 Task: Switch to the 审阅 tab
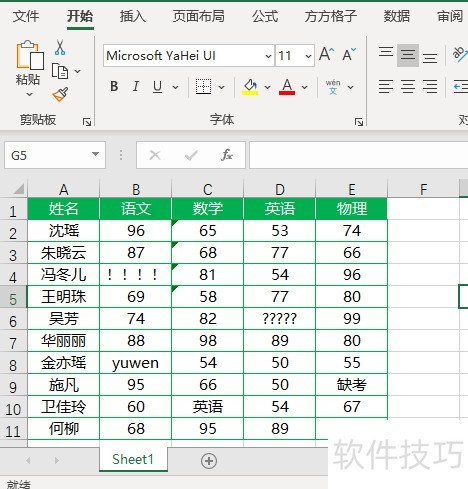pyautogui.click(x=450, y=16)
